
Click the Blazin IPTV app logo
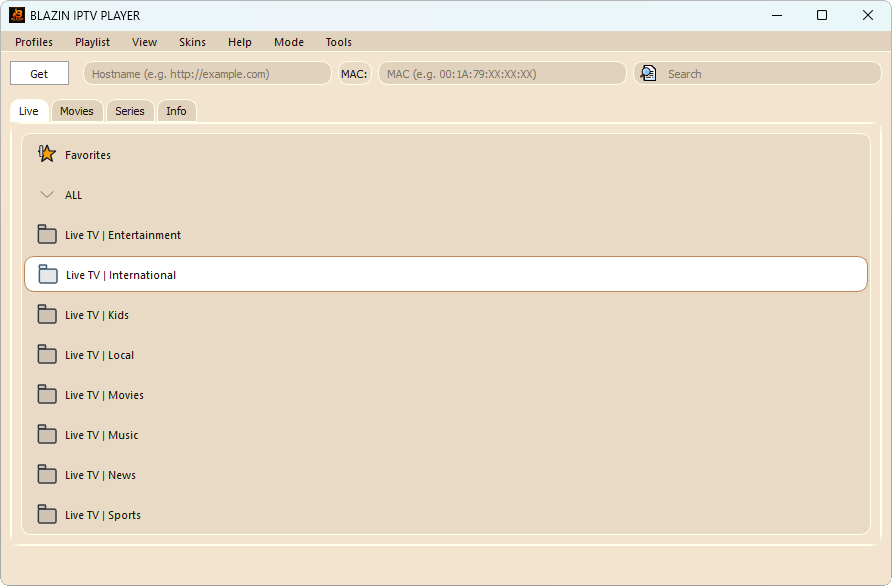click(17, 15)
